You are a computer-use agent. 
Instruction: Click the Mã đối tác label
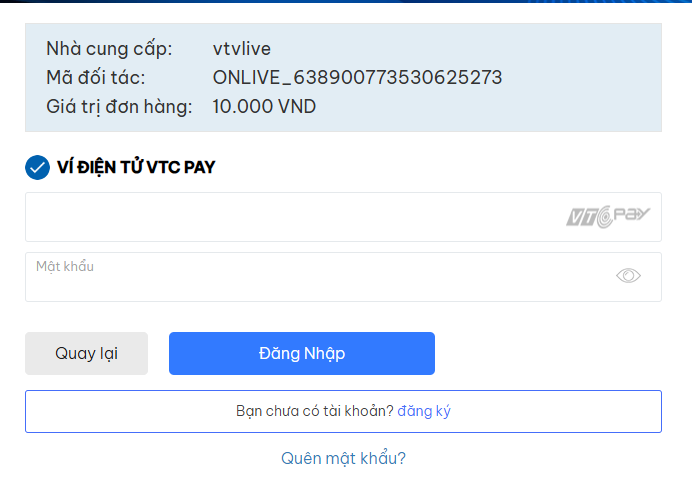95,77
